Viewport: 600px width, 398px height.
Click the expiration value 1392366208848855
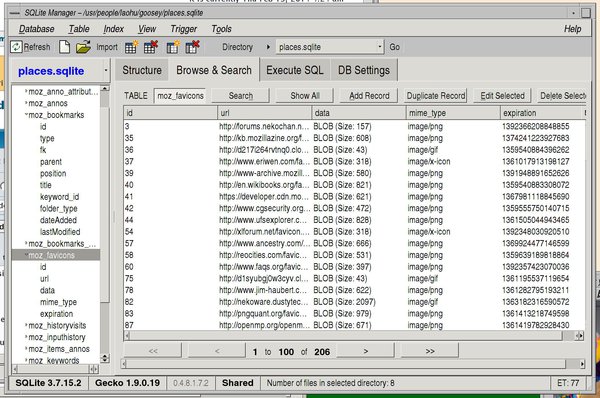click(536, 126)
